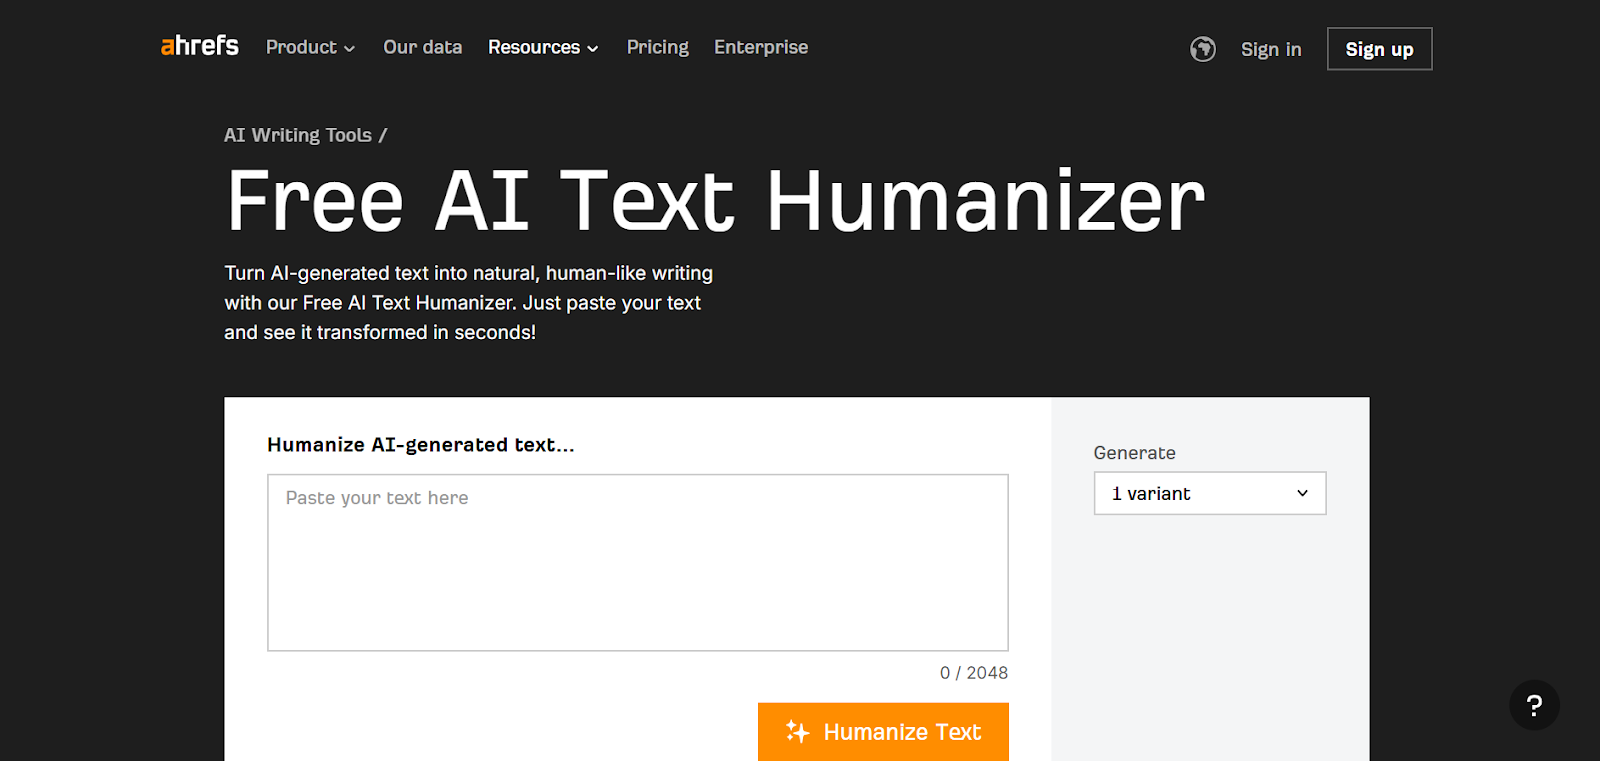This screenshot has width=1600, height=761.
Task: Follow the AI Writing Tools breadcrumb
Action: [x=298, y=135]
